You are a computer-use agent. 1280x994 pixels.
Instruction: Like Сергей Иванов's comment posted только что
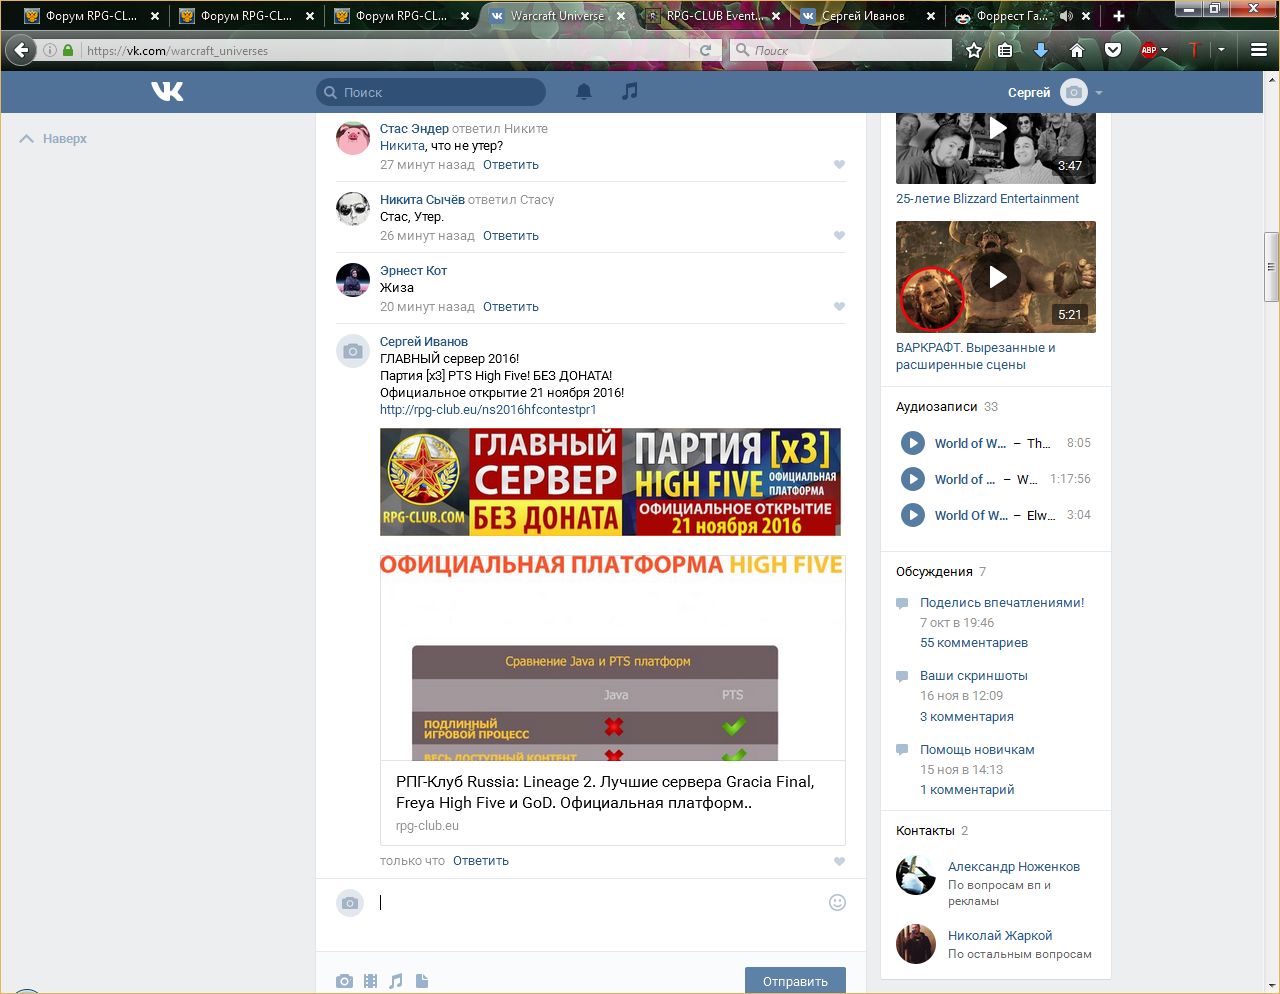[x=839, y=861]
